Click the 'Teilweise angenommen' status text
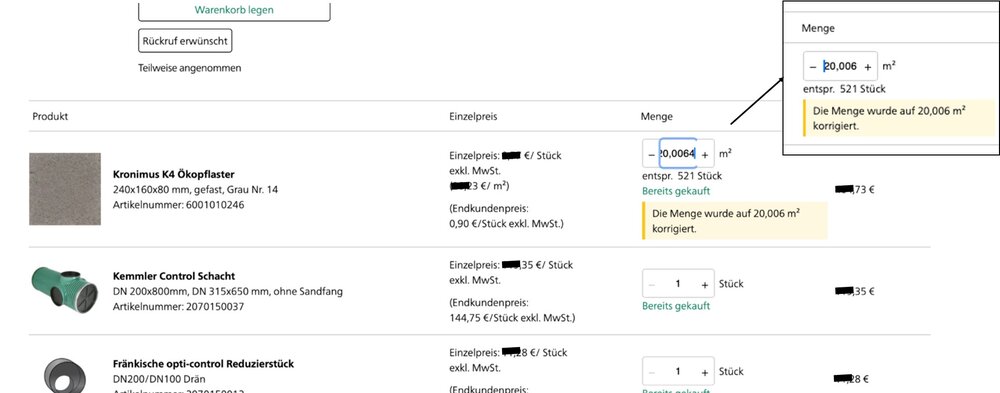This screenshot has height=393, width=1000. point(189,68)
